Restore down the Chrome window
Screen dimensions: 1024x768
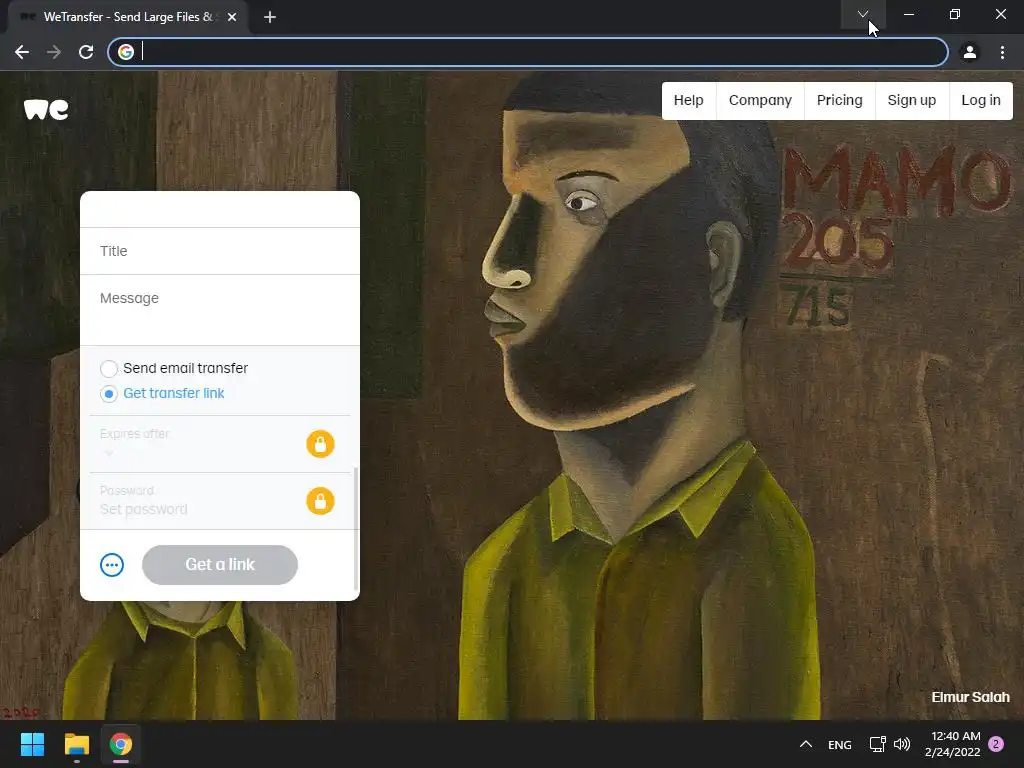point(955,14)
